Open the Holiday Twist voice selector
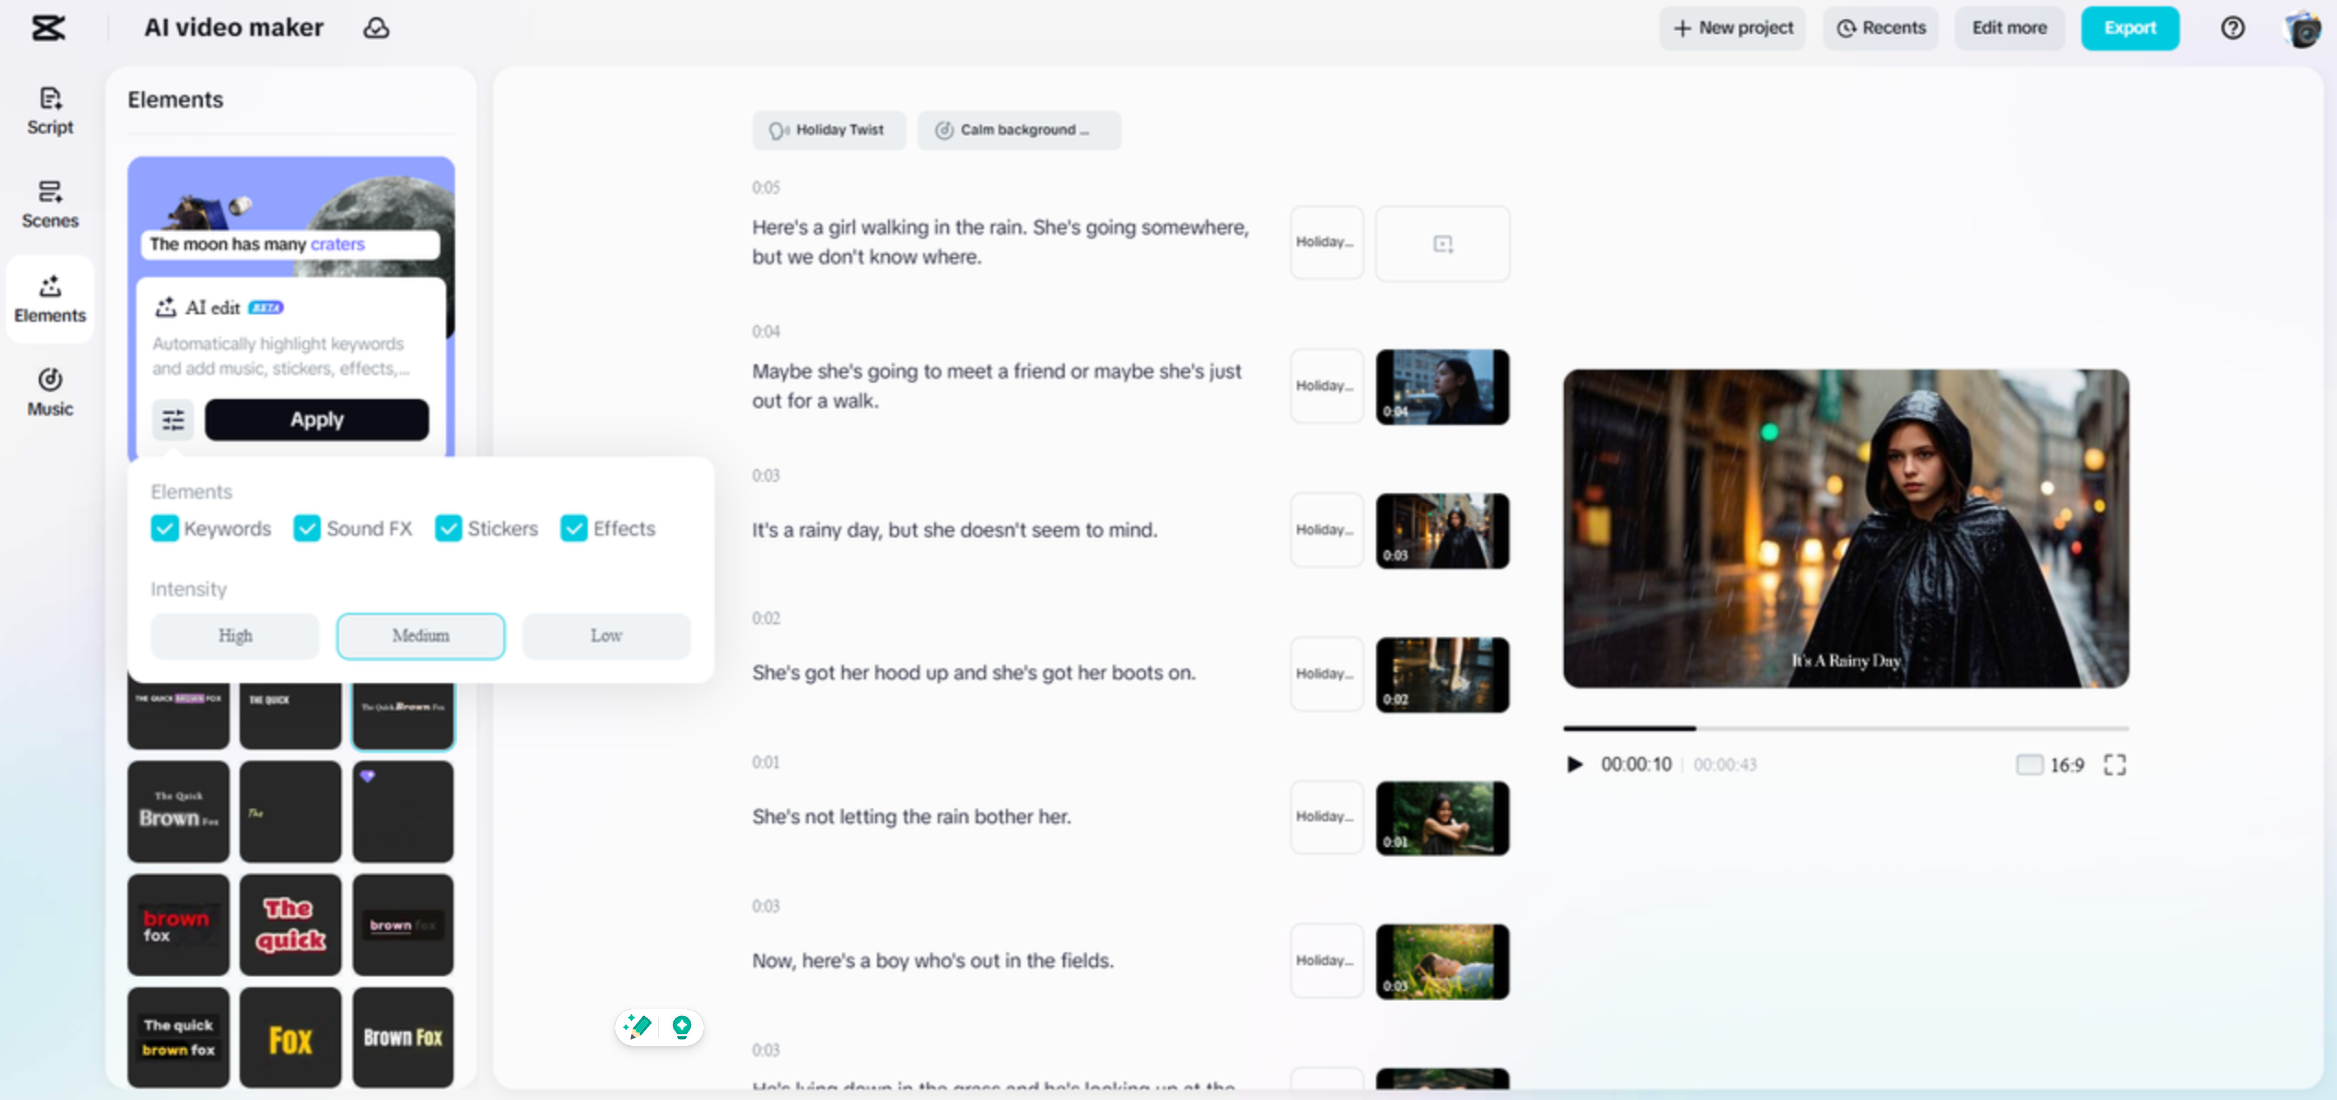This screenshot has width=2337, height=1100. [829, 130]
